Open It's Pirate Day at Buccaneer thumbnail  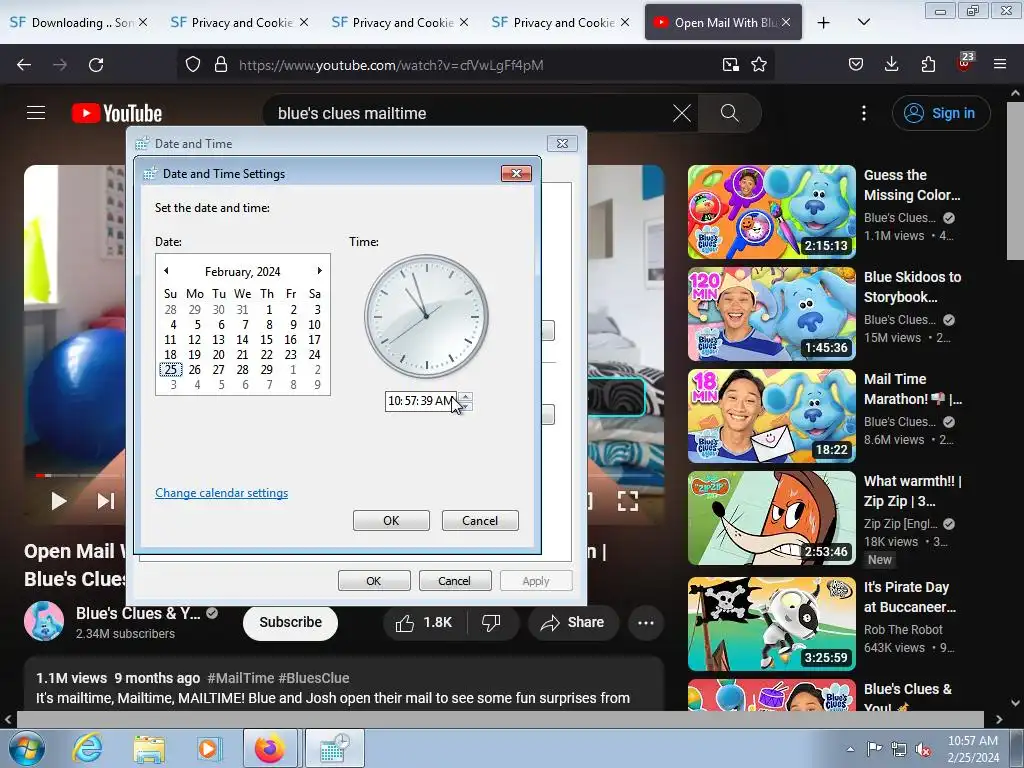(771, 624)
